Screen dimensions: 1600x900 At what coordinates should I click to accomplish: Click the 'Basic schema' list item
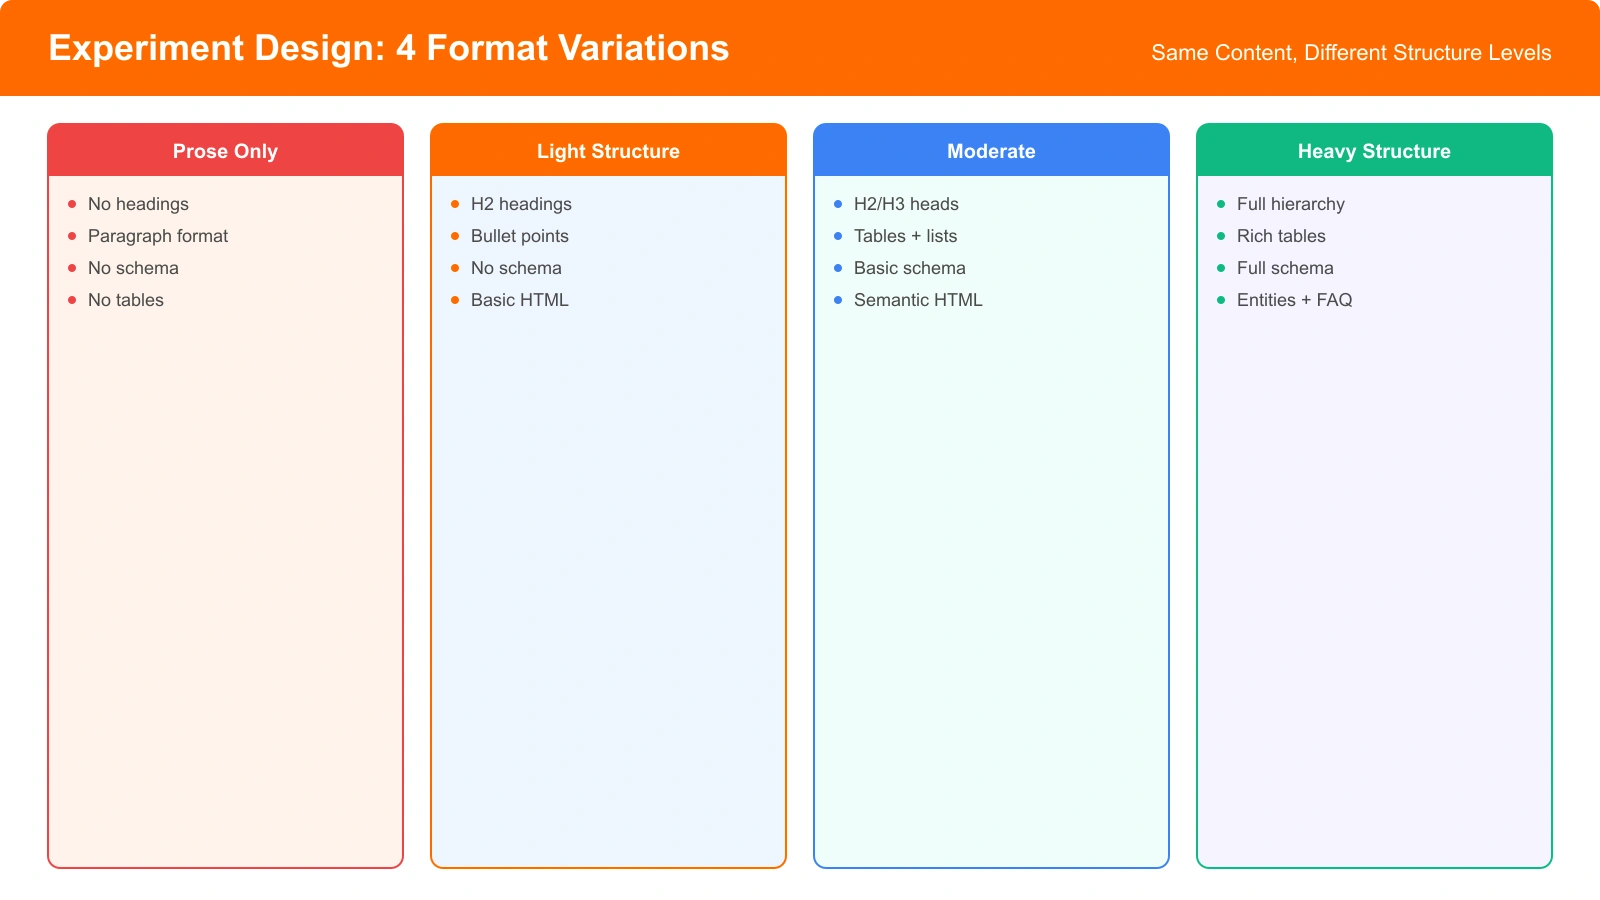pyautogui.click(x=910, y=268)
